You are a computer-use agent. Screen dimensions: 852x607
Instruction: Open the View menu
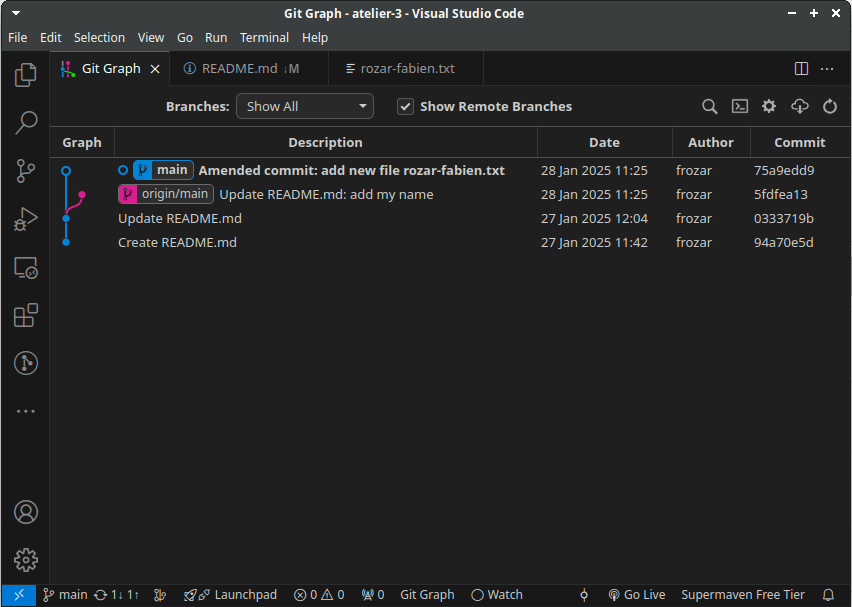(151, 37)
